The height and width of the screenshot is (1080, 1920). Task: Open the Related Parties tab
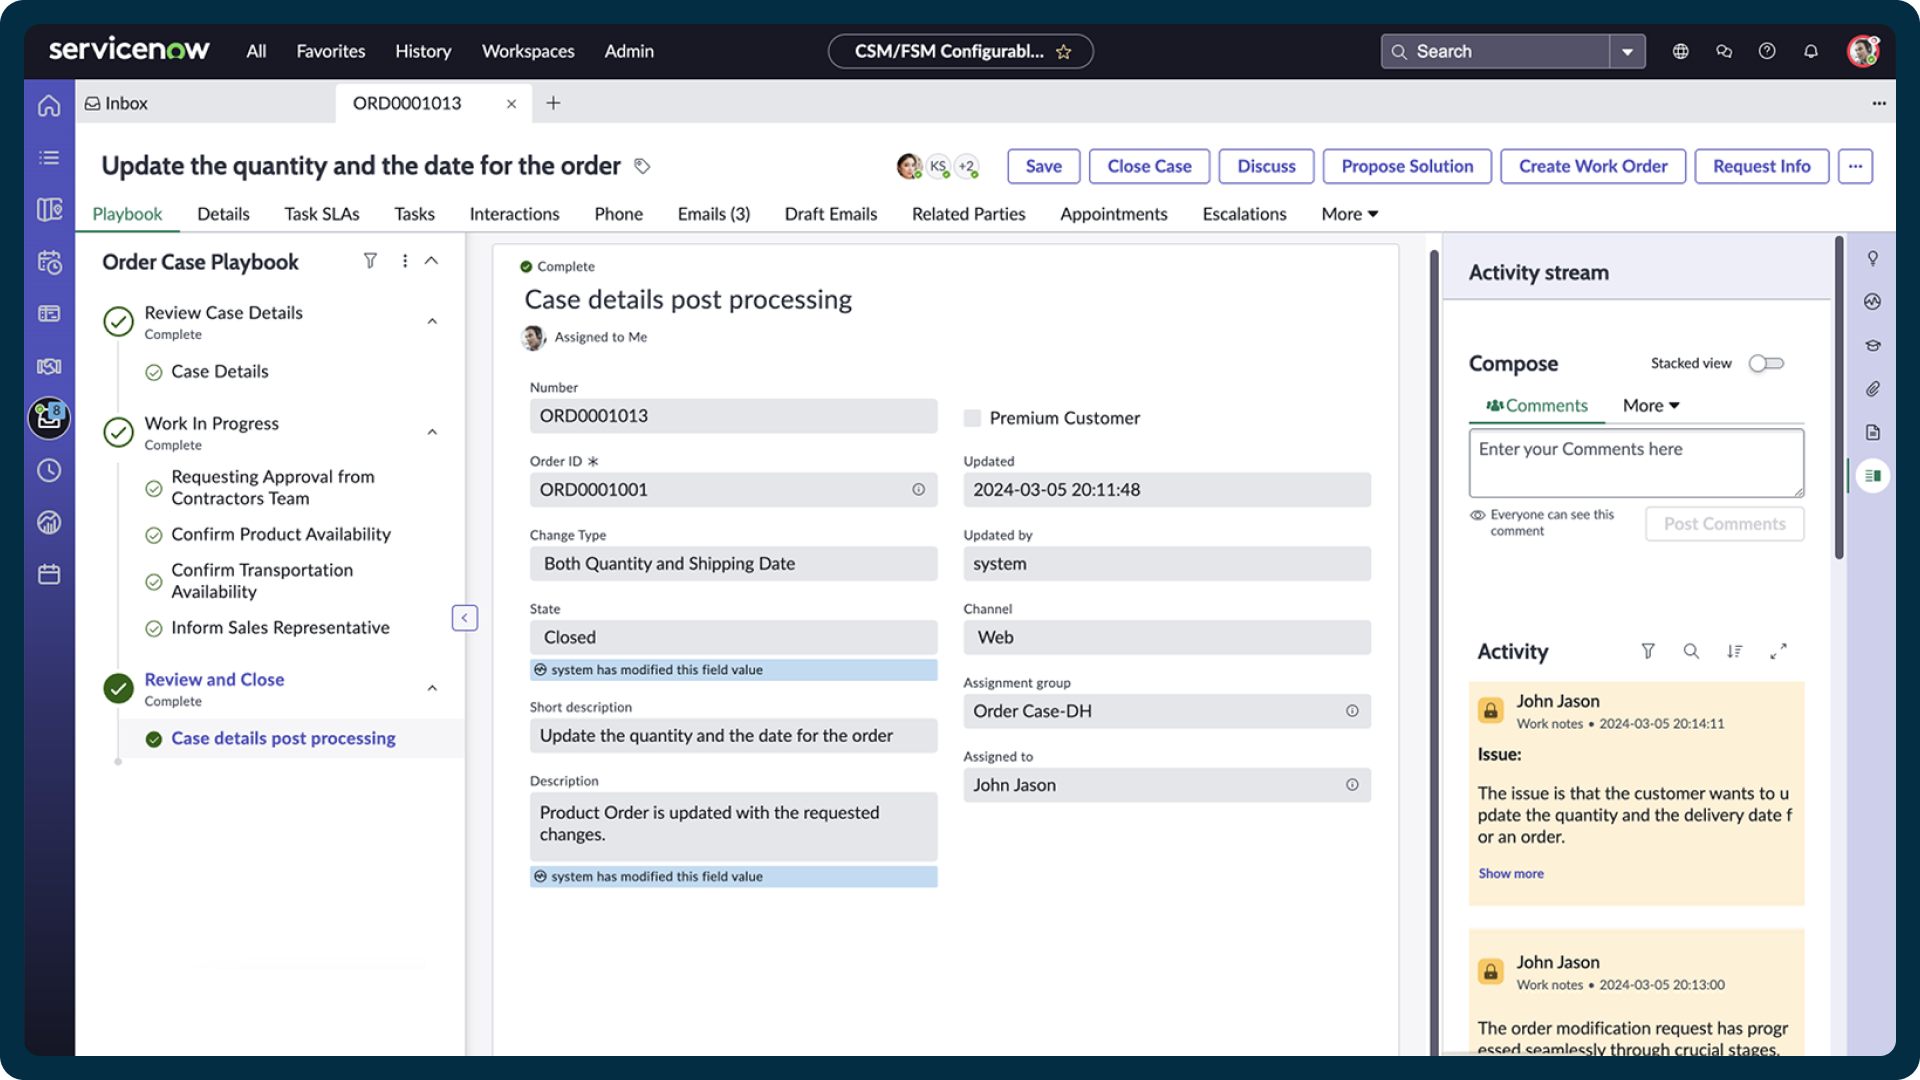pyautogui.click(x=968, y=214)
